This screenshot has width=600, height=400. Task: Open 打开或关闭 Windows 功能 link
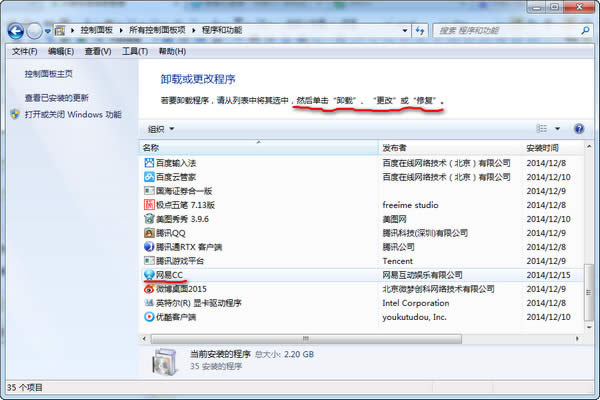(73, 114)
